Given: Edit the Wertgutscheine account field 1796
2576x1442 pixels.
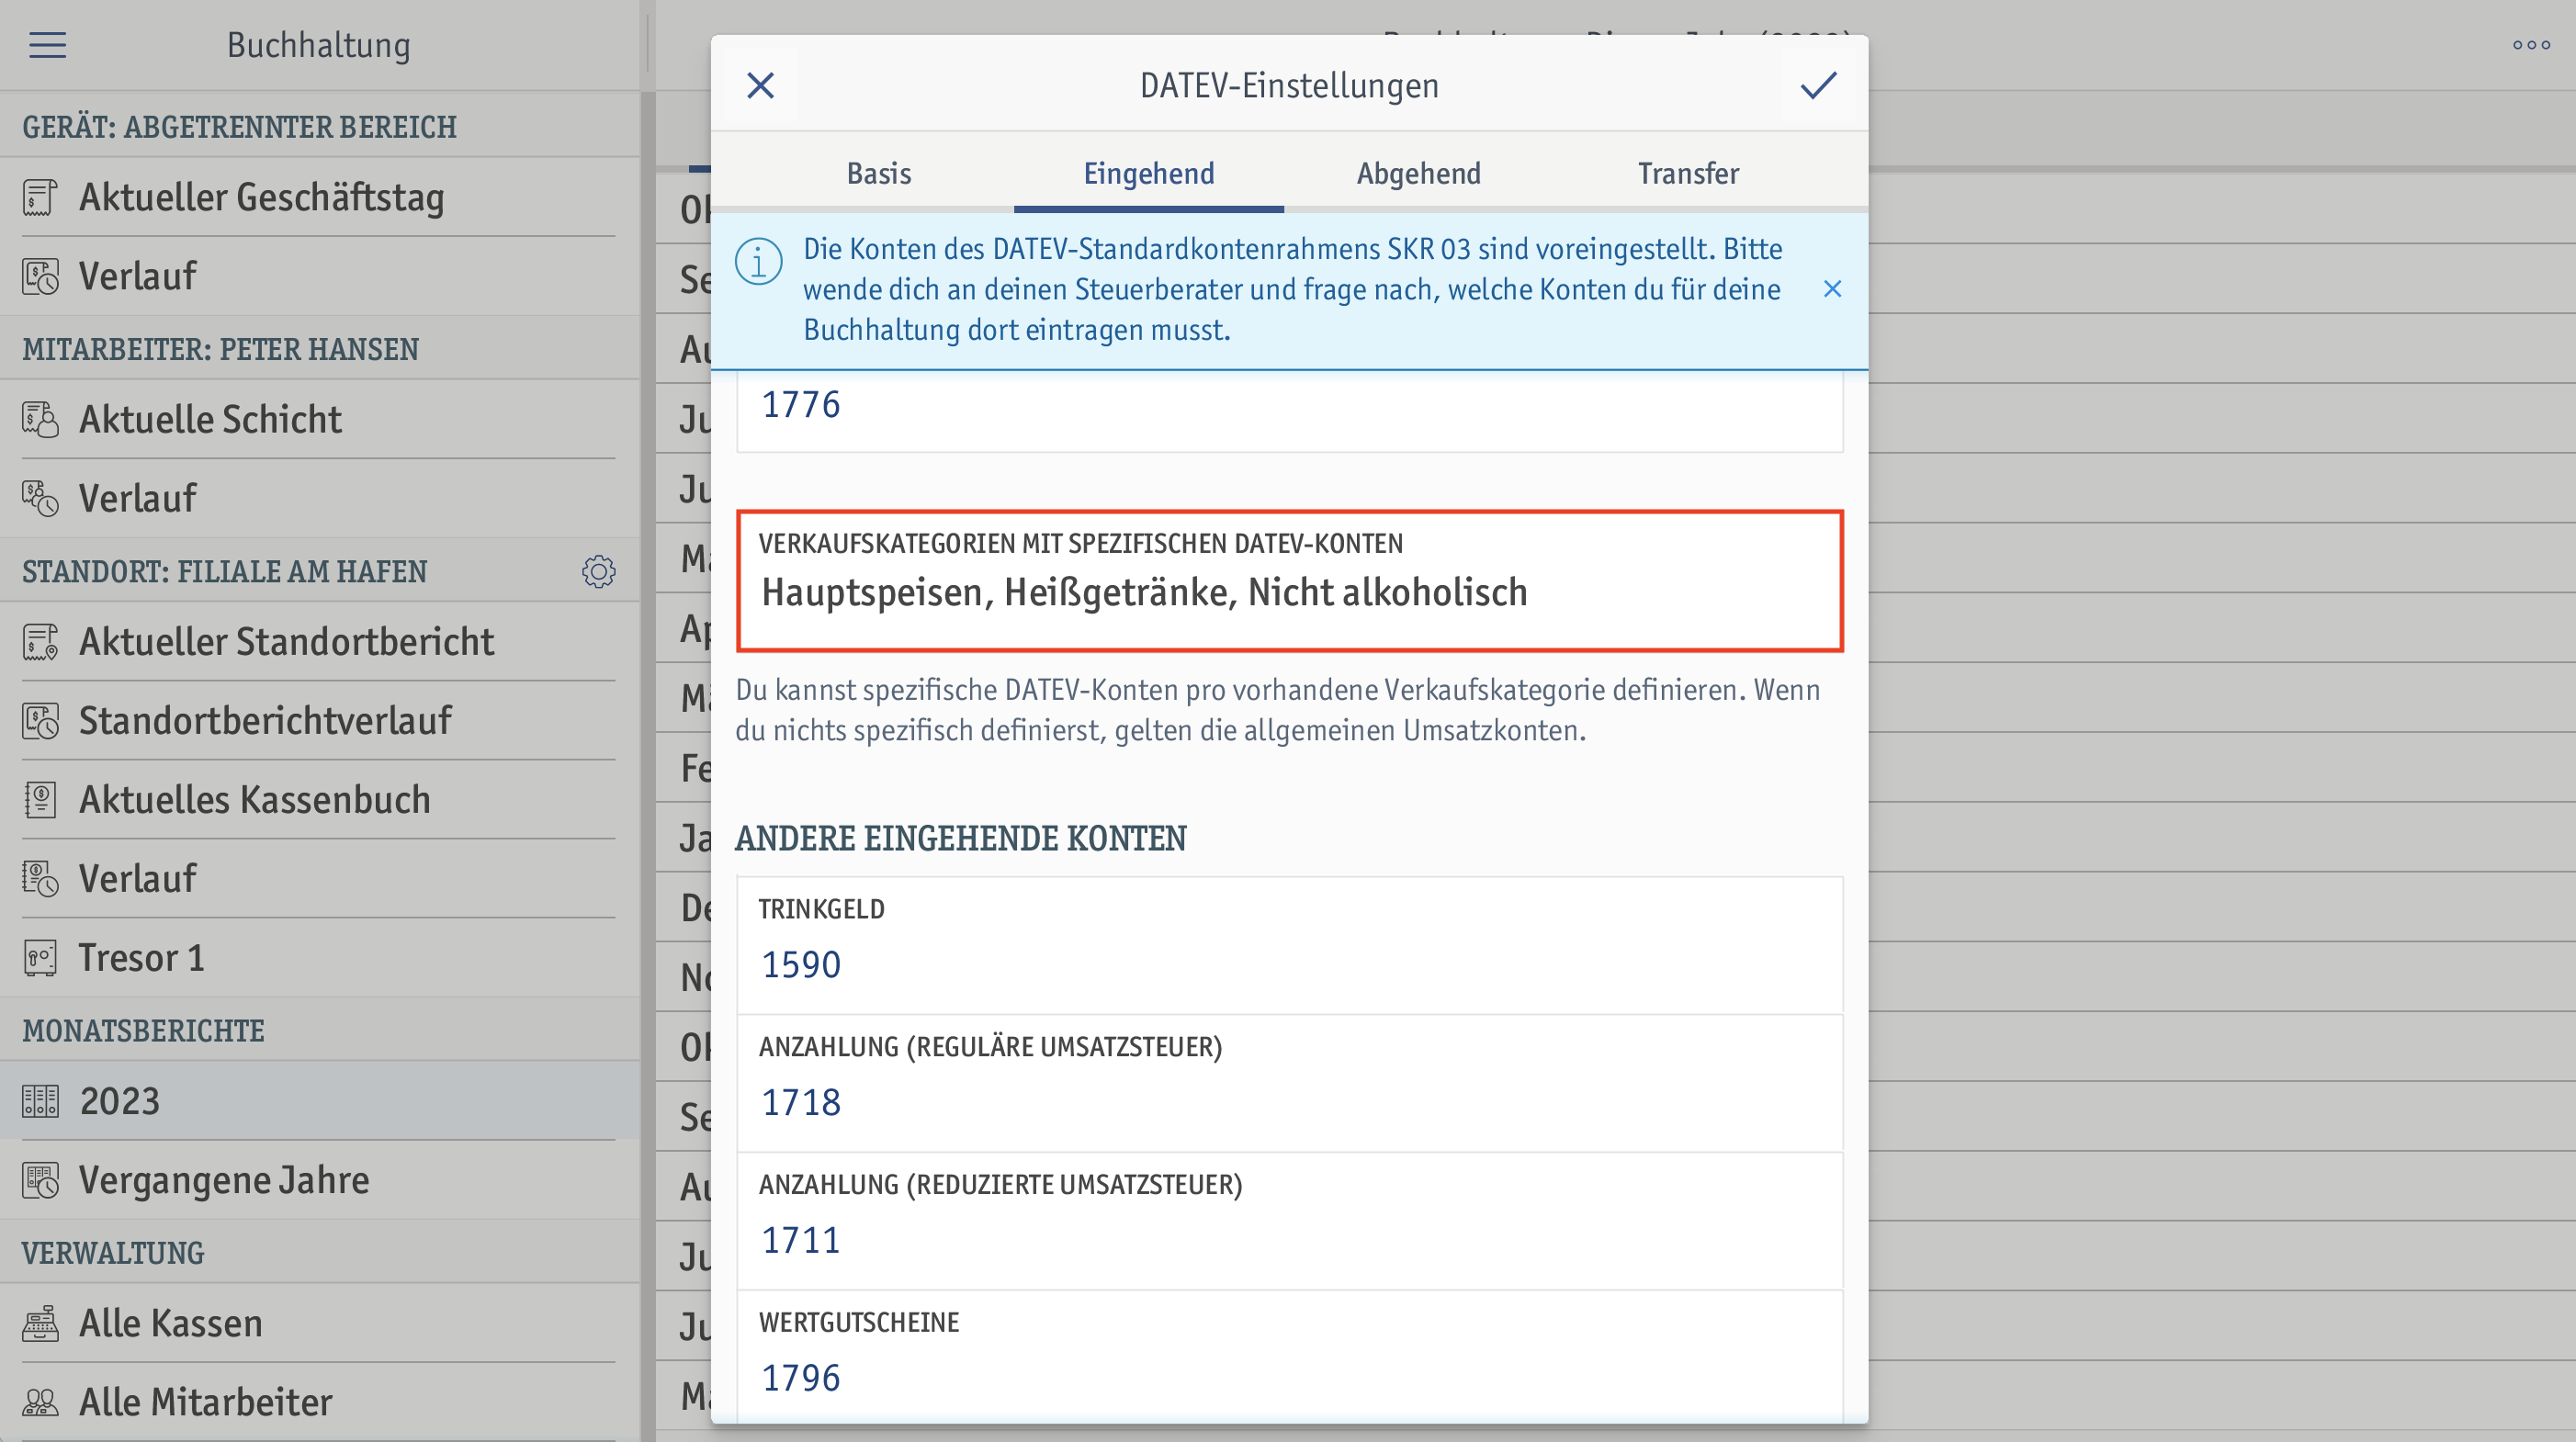Looking at the screenshot, I should [x=1290, y=1357].
